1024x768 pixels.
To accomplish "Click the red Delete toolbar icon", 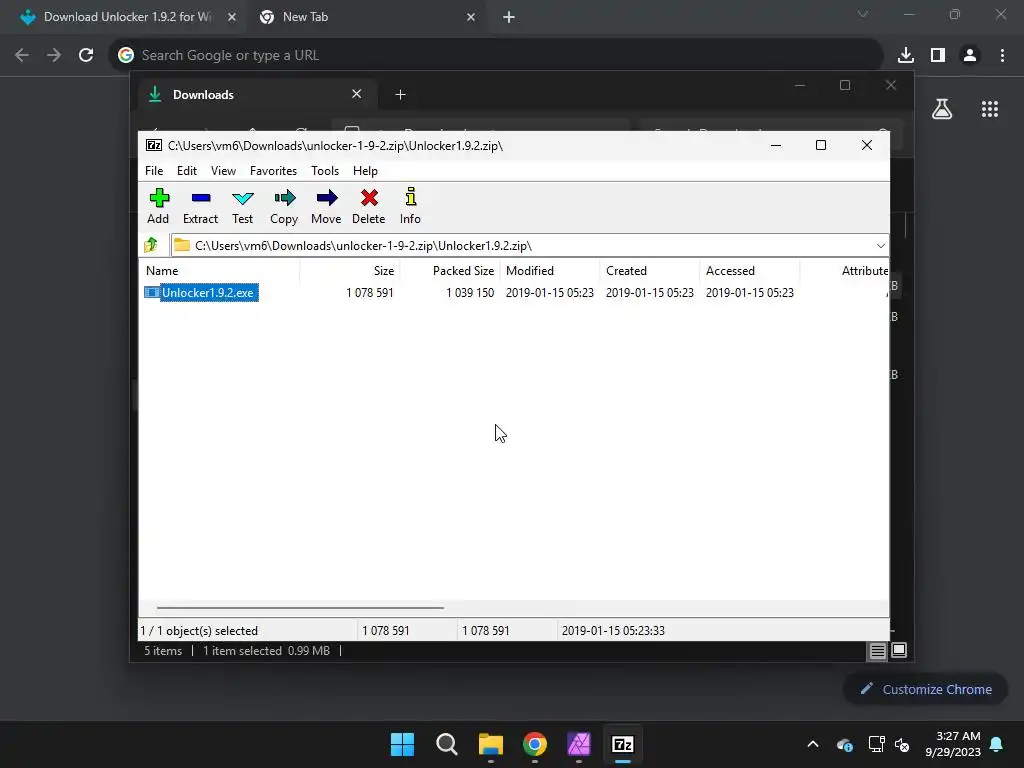I will click(368, 206).
